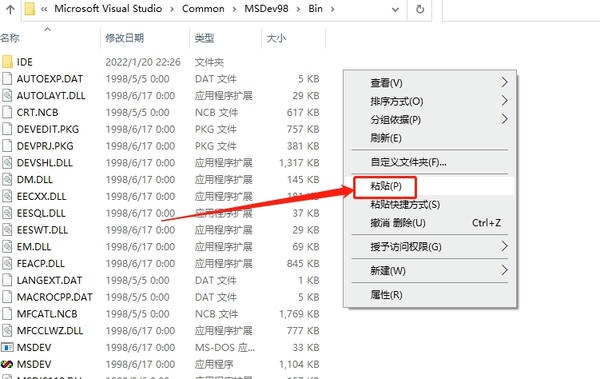
Task: Select the EECXX.DLL file icon
Action: tap(7, 196)
